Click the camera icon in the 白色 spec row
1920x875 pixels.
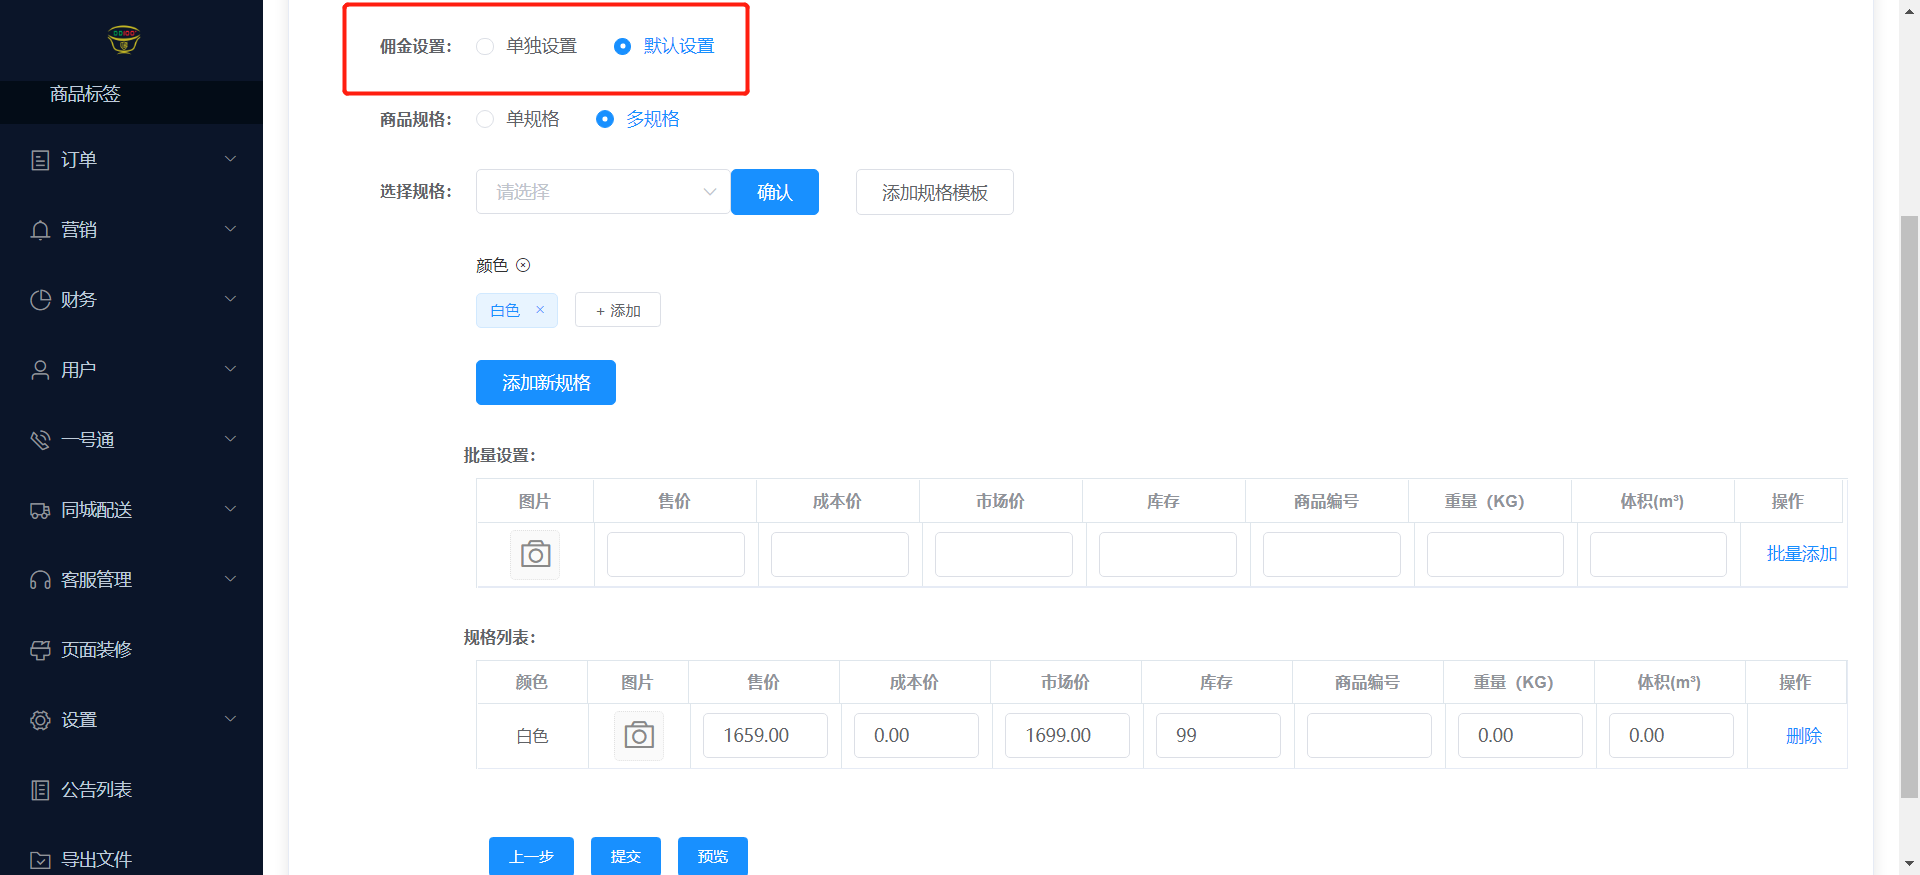[639, 736]
